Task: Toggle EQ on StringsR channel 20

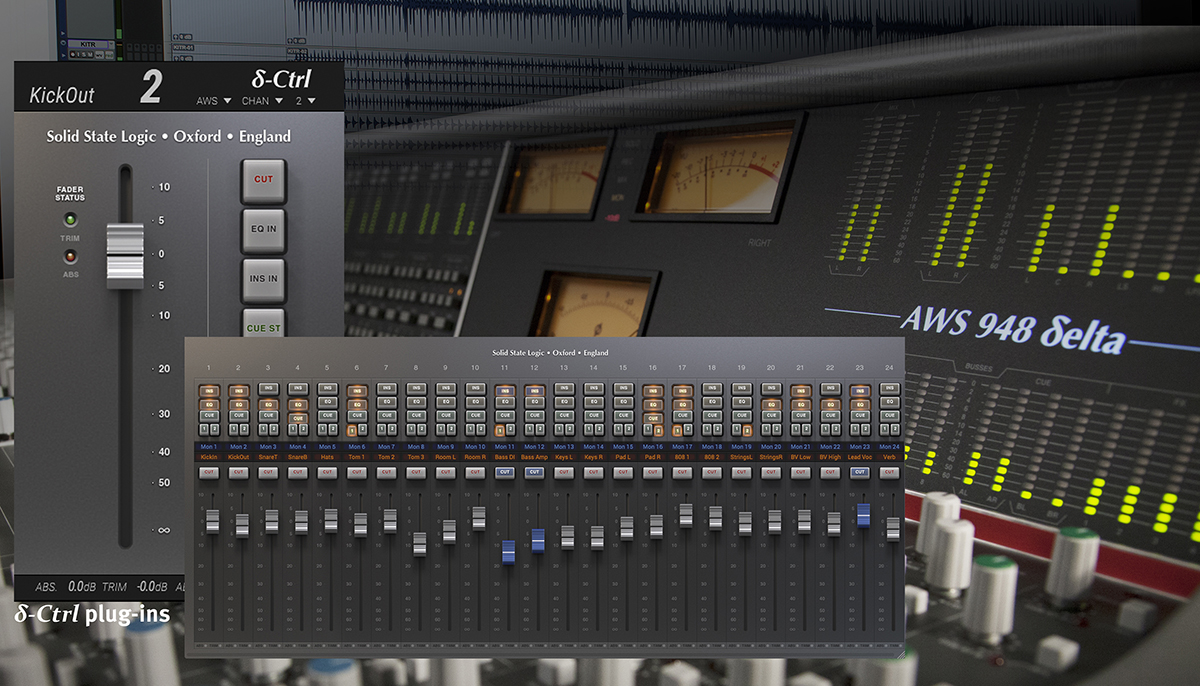Action: [x=771, y=404]
